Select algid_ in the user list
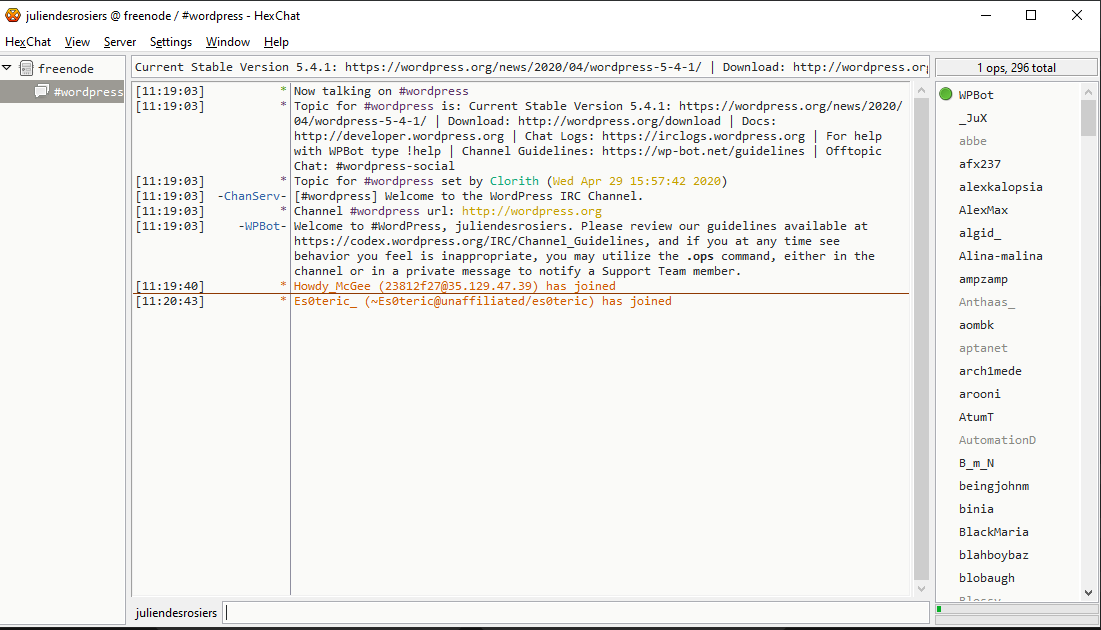The width and height of the screenshot is (1101, 630). (980, 233)
